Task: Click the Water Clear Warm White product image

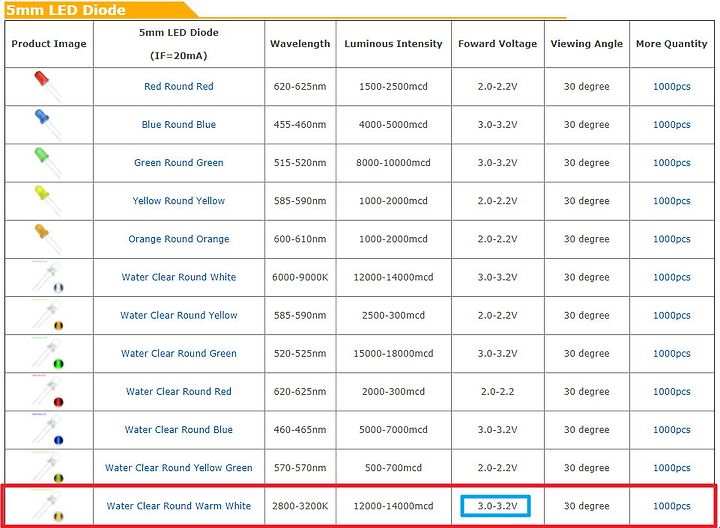Action: point(48,506)
